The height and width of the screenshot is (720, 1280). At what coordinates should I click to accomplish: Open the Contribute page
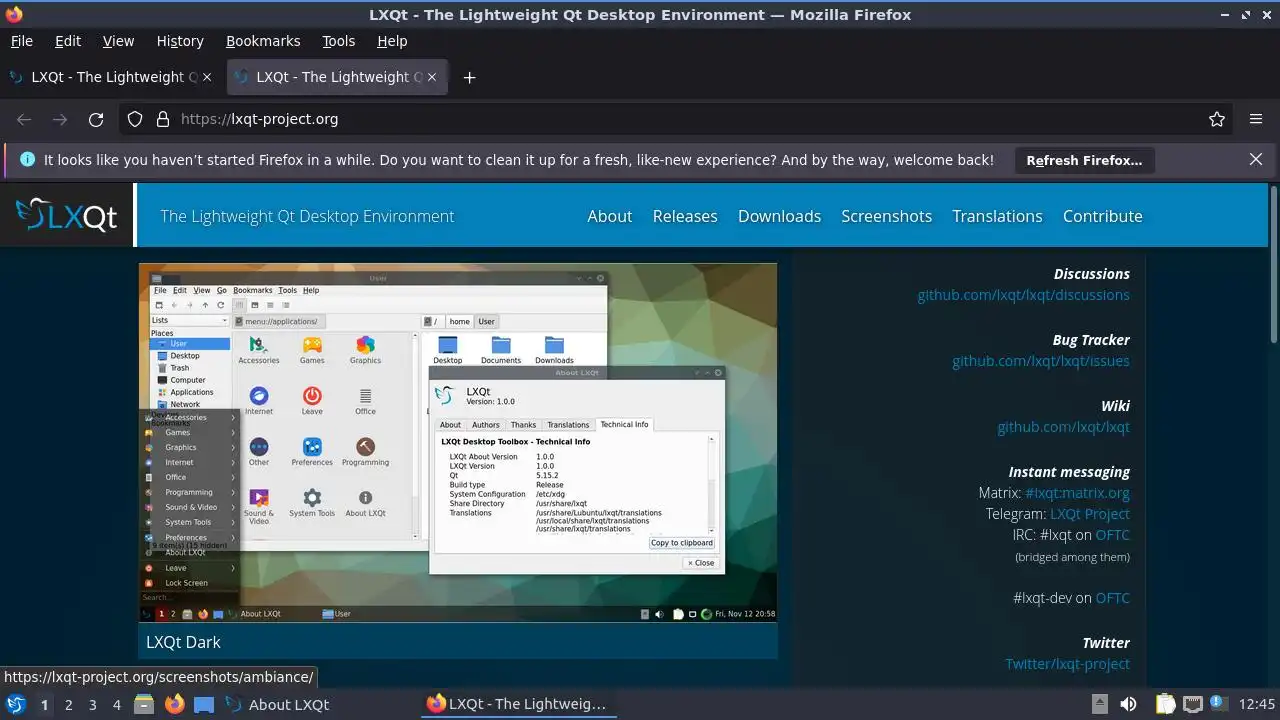click(x=1102, y=216)
